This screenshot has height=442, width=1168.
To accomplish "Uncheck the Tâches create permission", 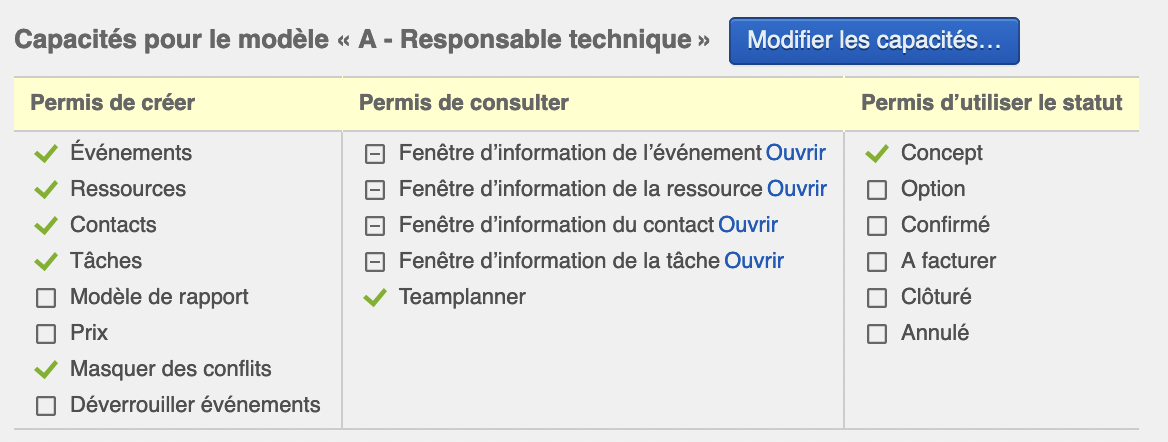I will tap(46, 262).
